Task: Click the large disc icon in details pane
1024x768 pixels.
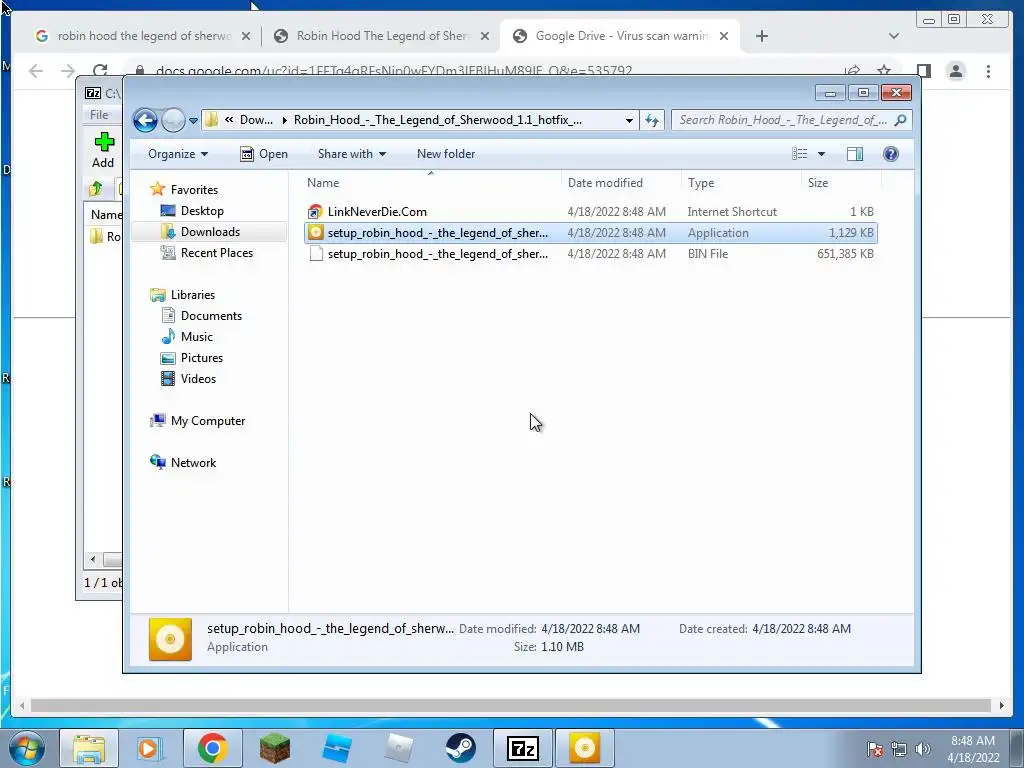Action: [x=170, y=639]
